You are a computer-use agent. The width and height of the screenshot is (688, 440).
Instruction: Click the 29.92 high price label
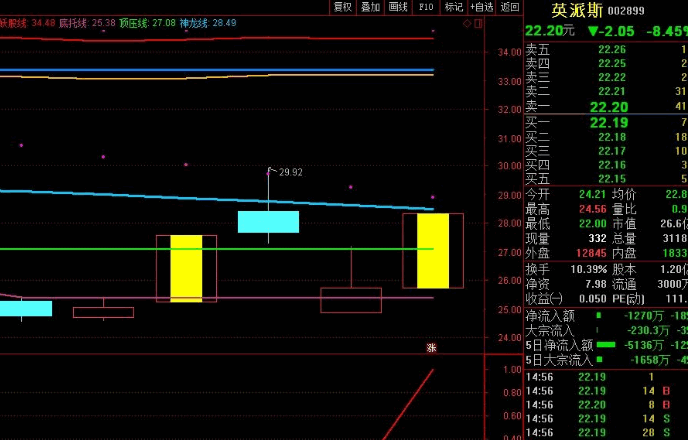coord(290,172)
